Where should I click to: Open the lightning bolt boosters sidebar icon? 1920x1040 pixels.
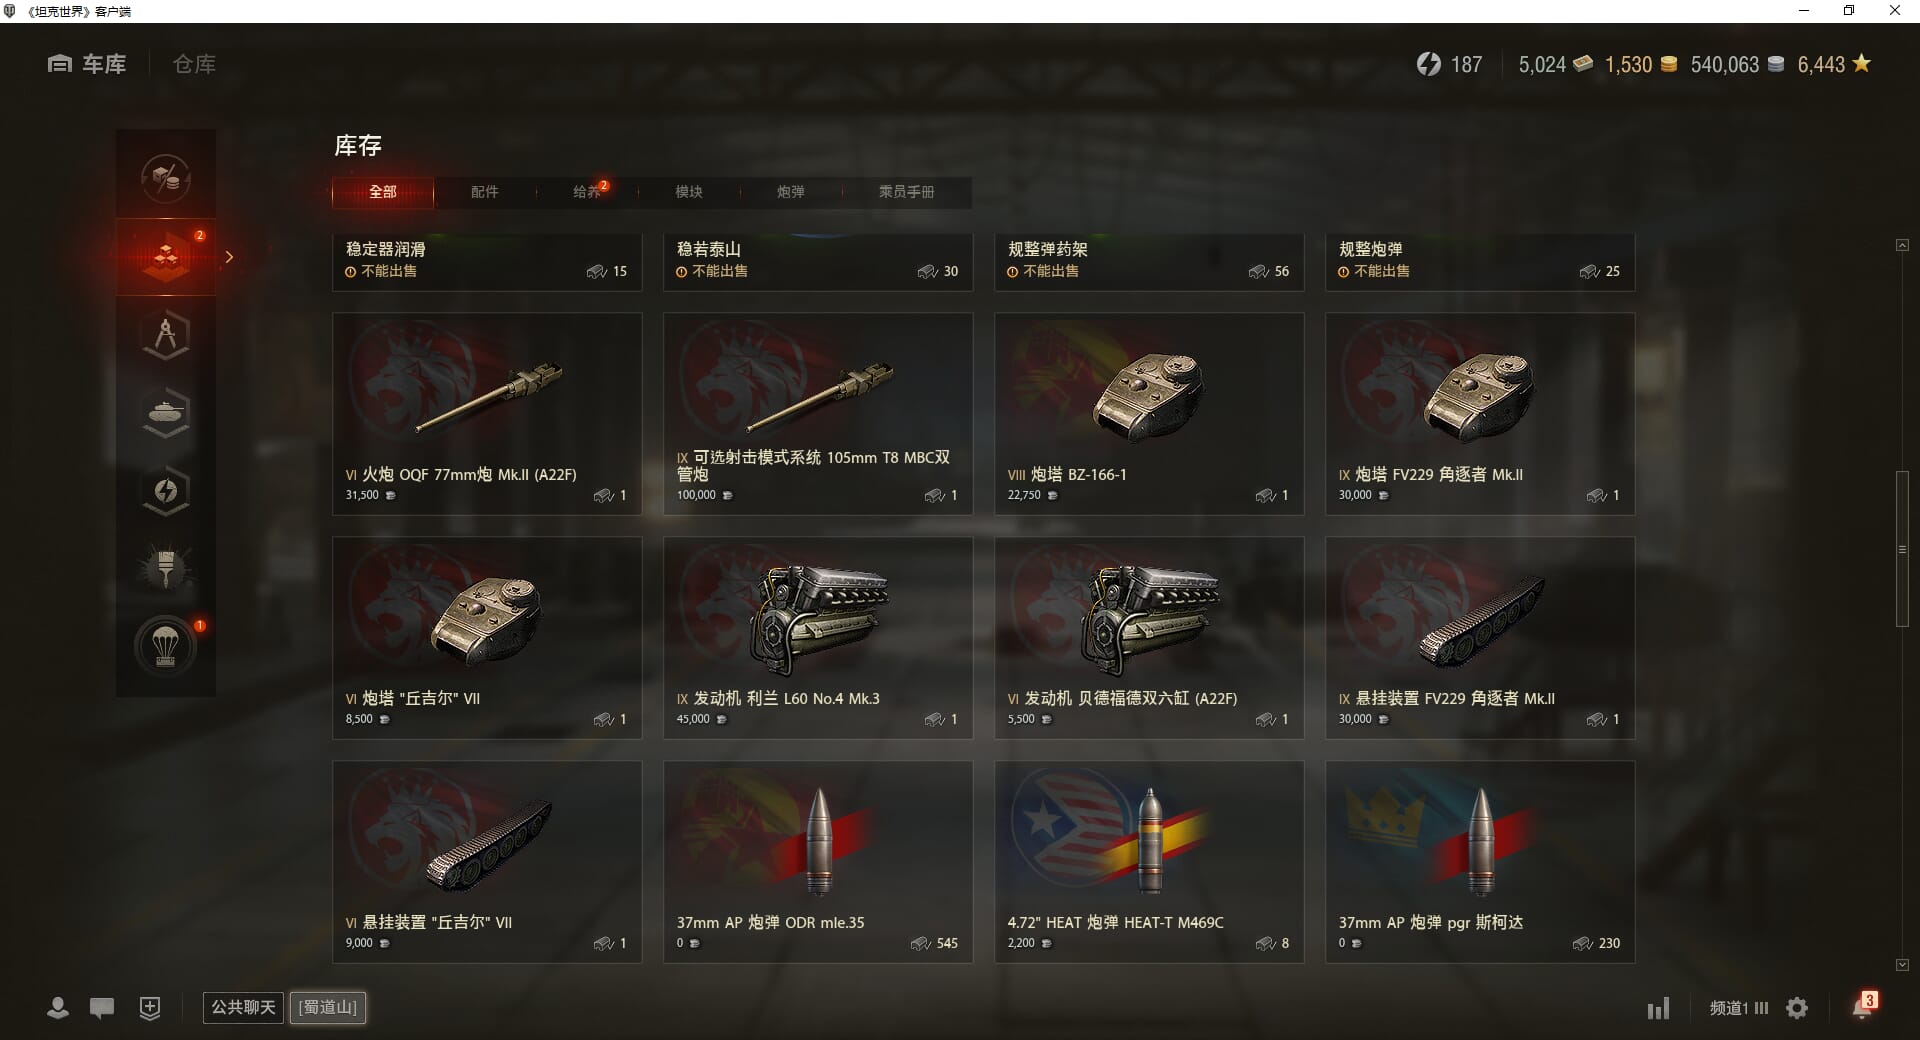point(166,491)
